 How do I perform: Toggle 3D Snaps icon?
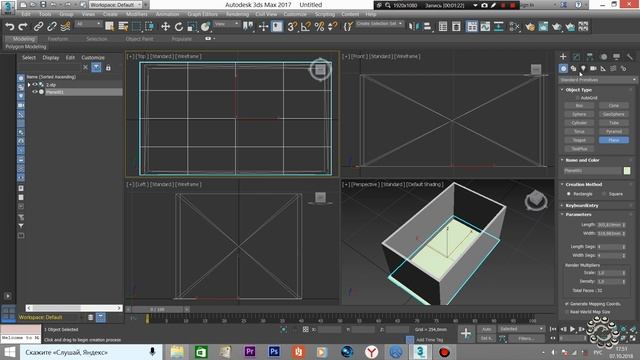(x=292, y=27)
